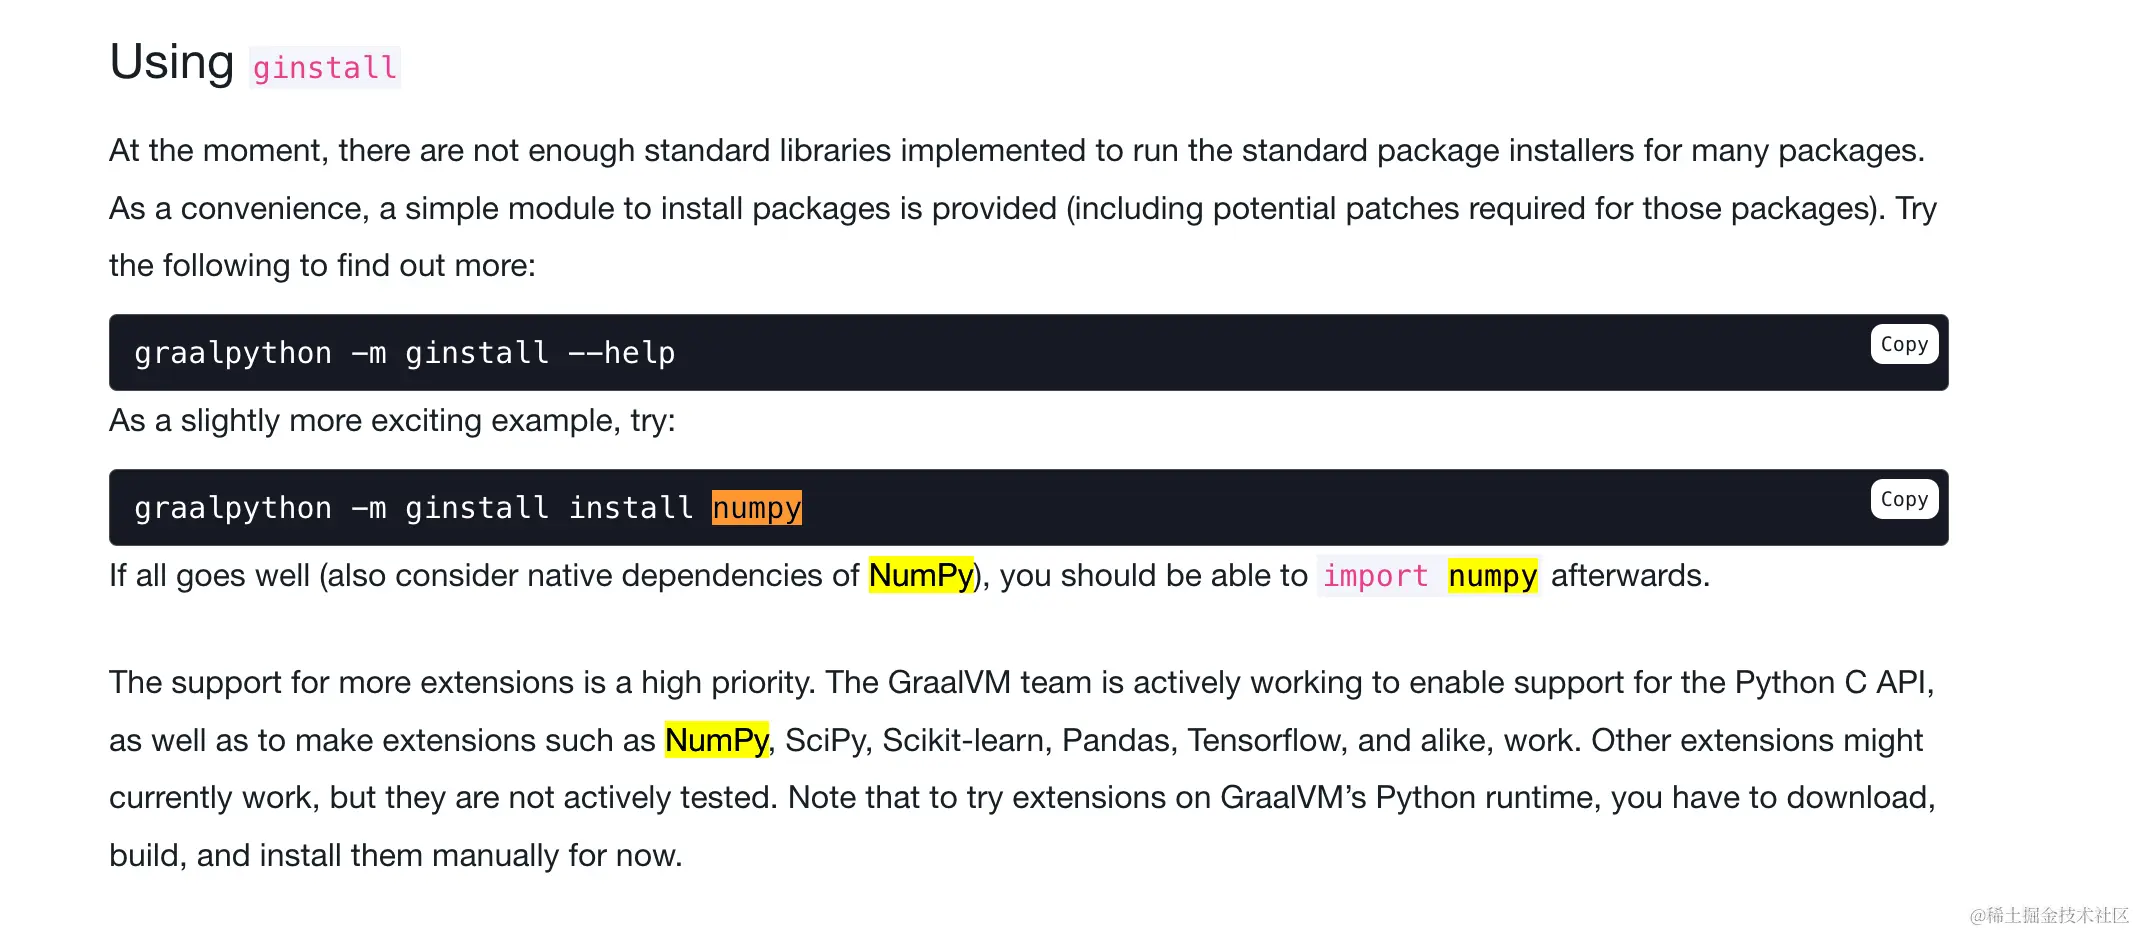Click the word 'afterwards' after import numpy
The height and width of the screenshot is (932, 2136).
[x=1629, y=575]
